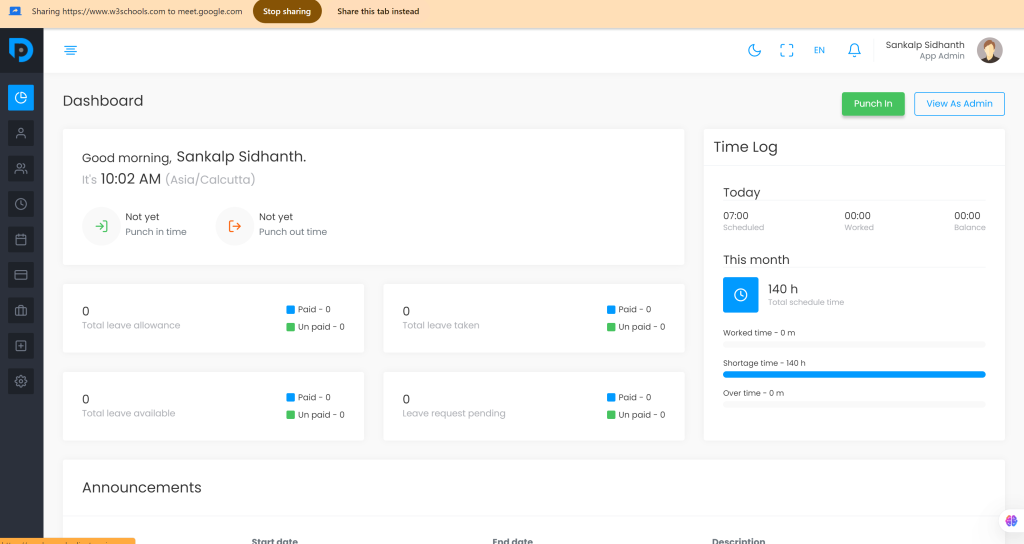Click the clock icon in the sidebar
Viewport: 1024px width, 544px height.
tap(21, 204)
